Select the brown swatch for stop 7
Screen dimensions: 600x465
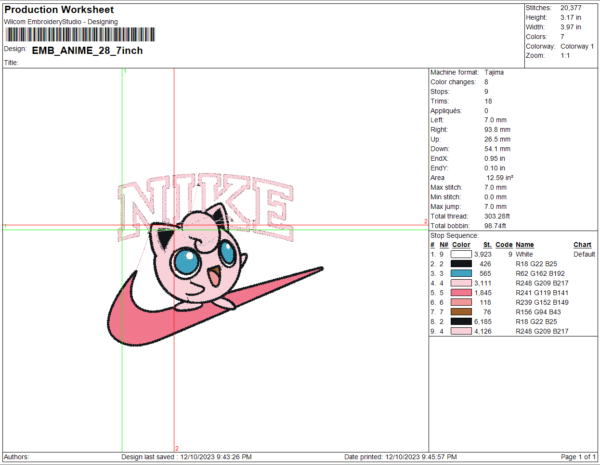(461, 311)
